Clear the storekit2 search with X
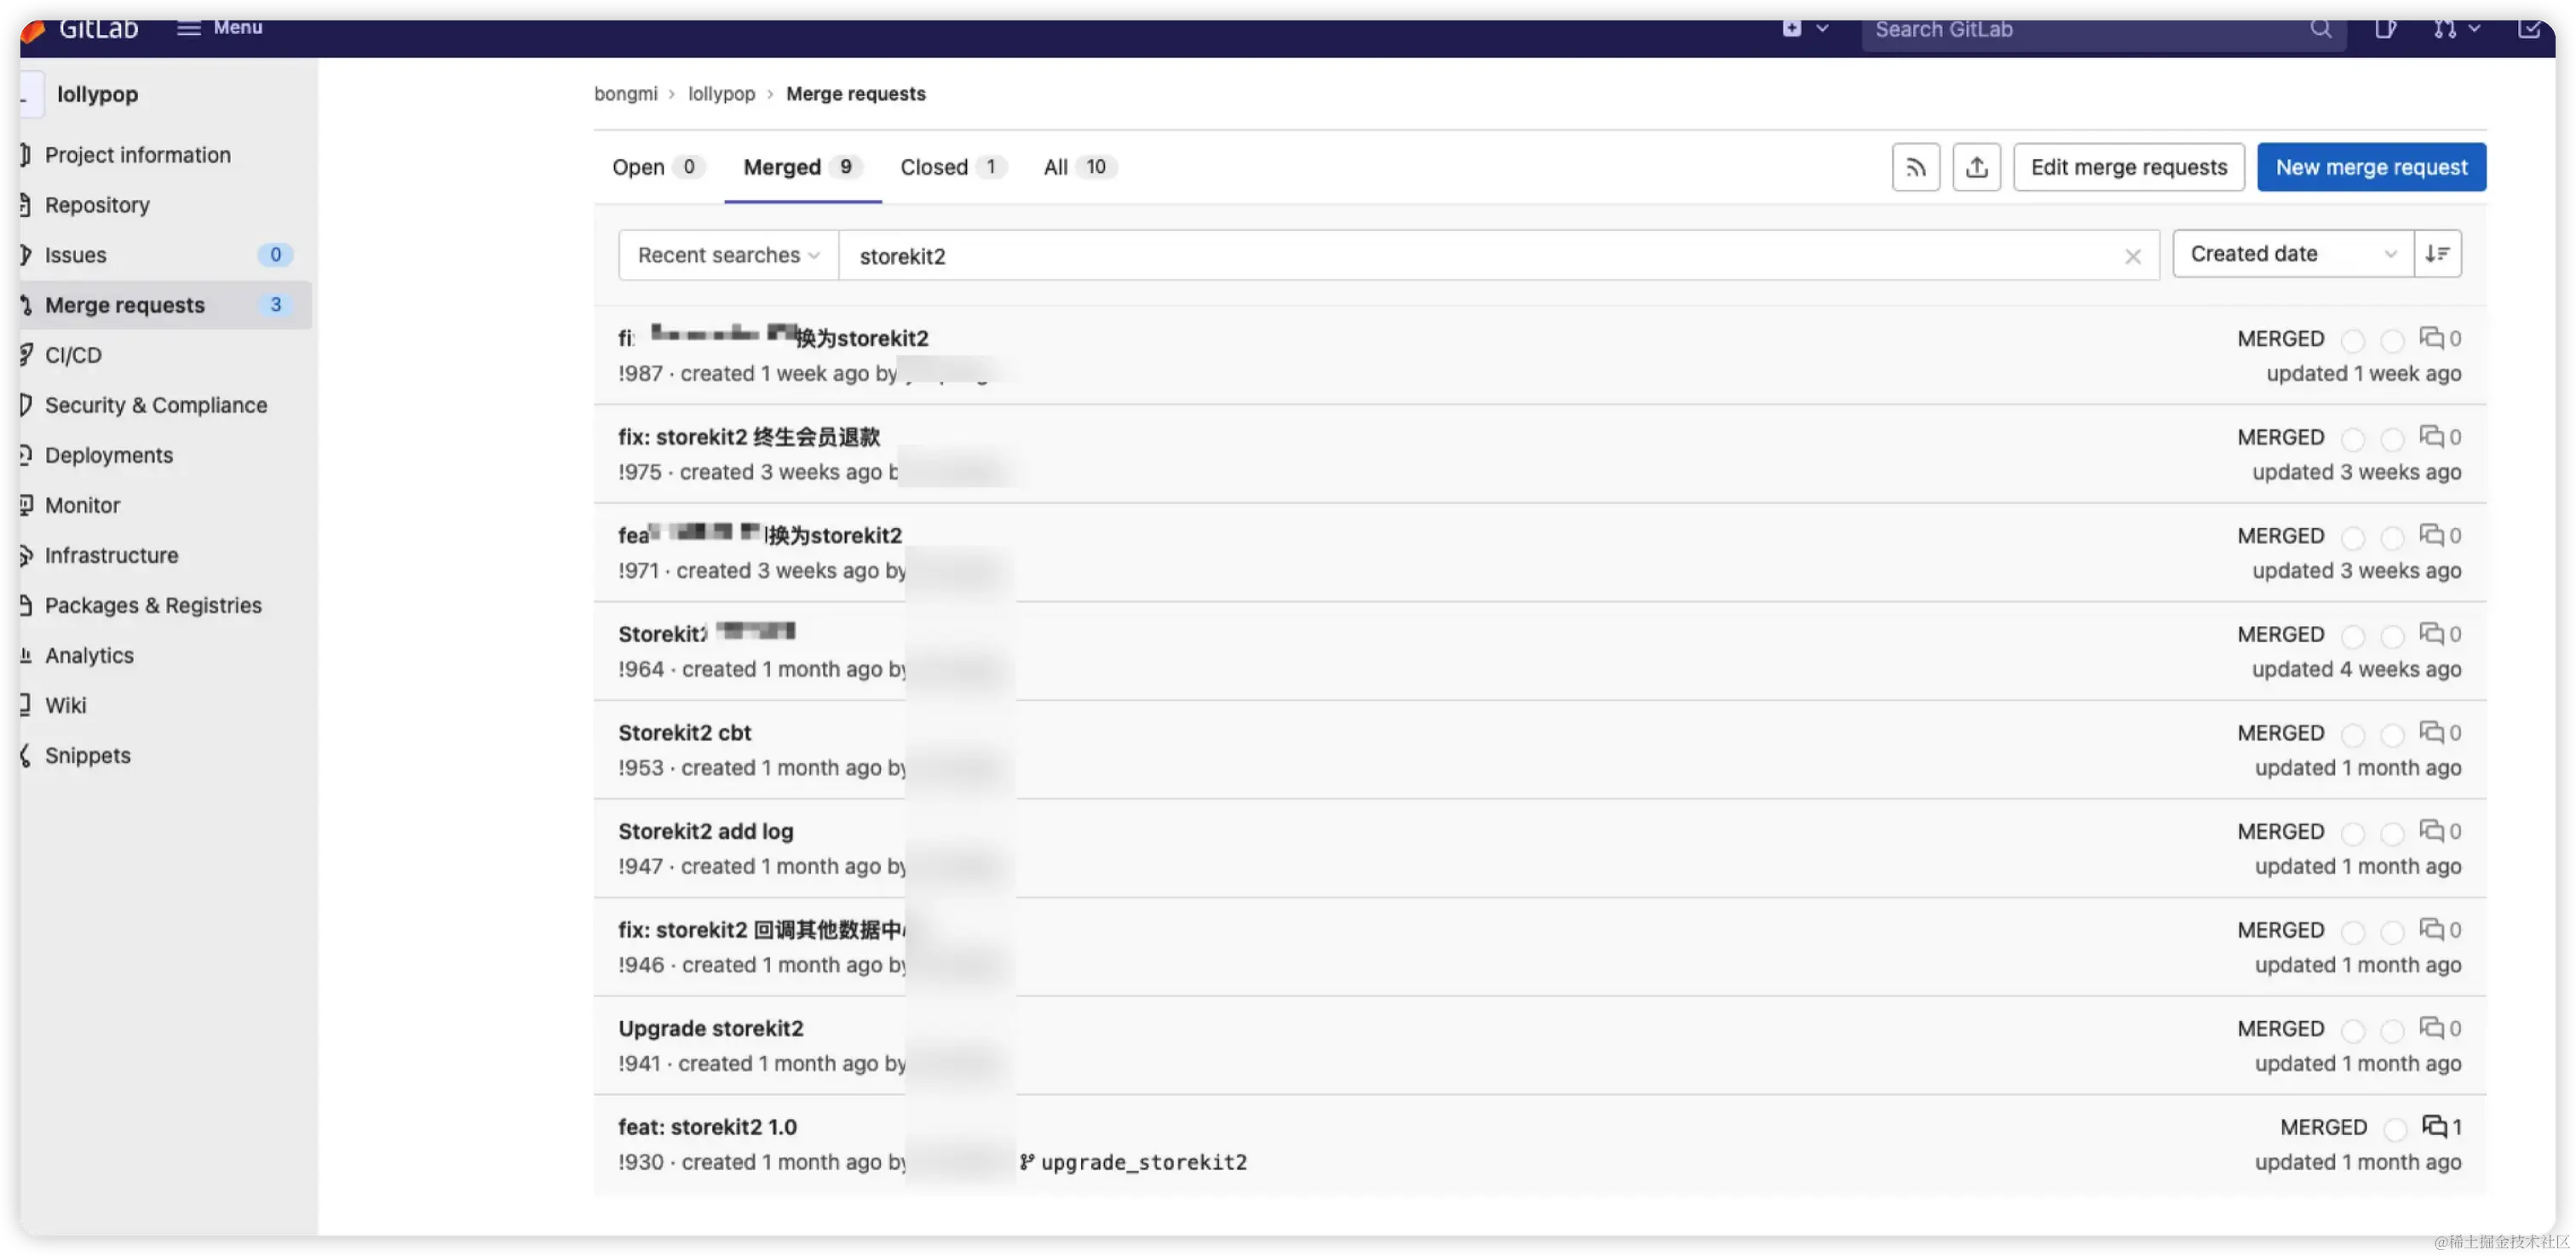The height and width of the screenshot is (1256, 2576). [x=2133, y=257]
